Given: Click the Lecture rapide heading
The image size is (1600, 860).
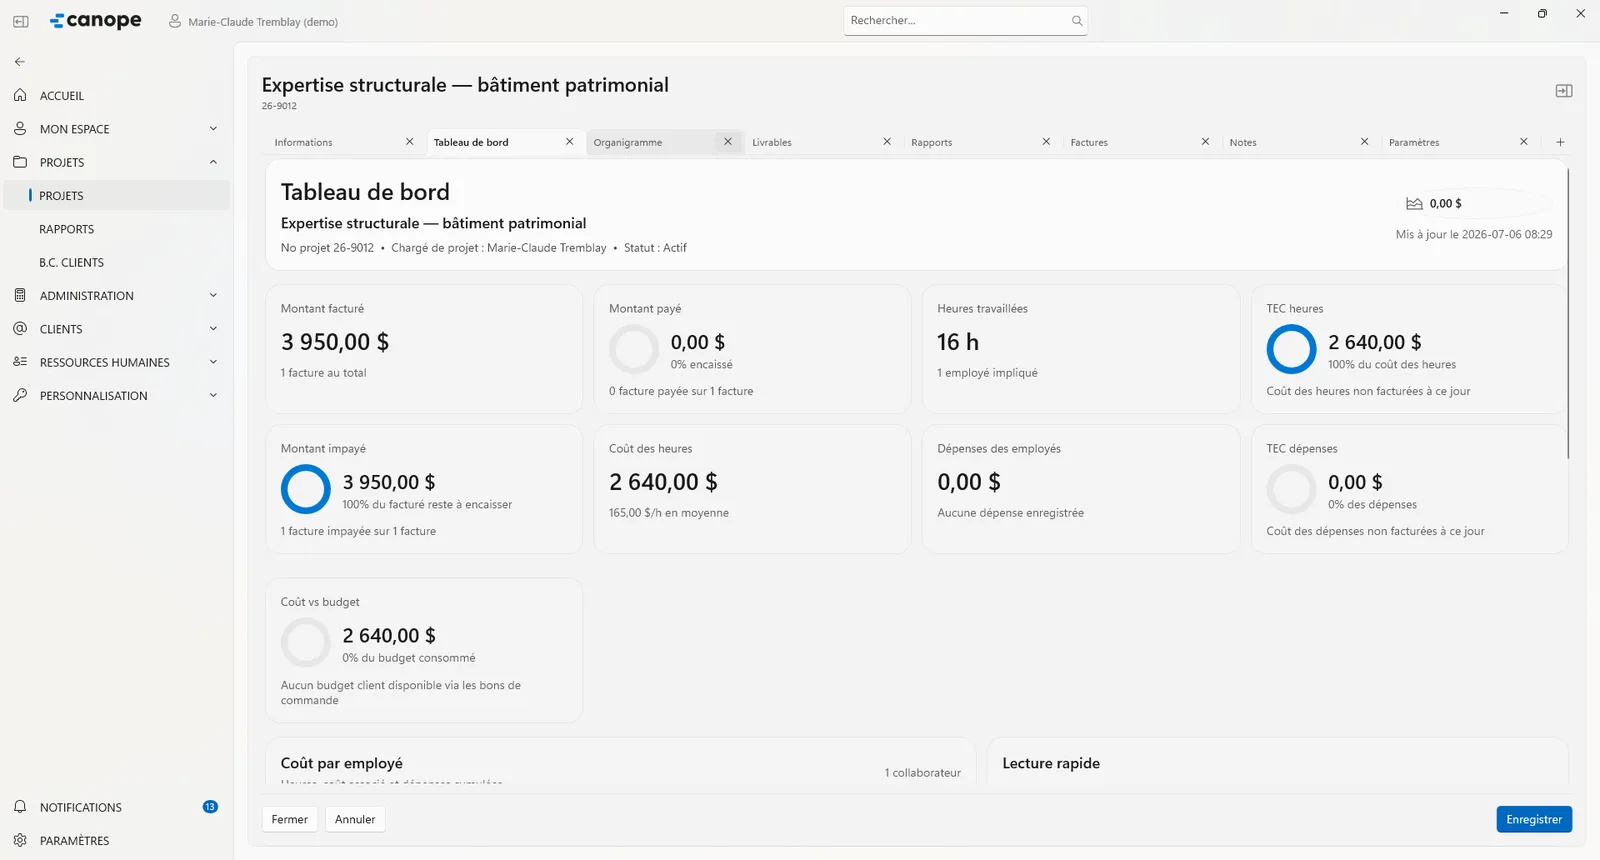Looking at the screenshot, I should coord(1051,763).
